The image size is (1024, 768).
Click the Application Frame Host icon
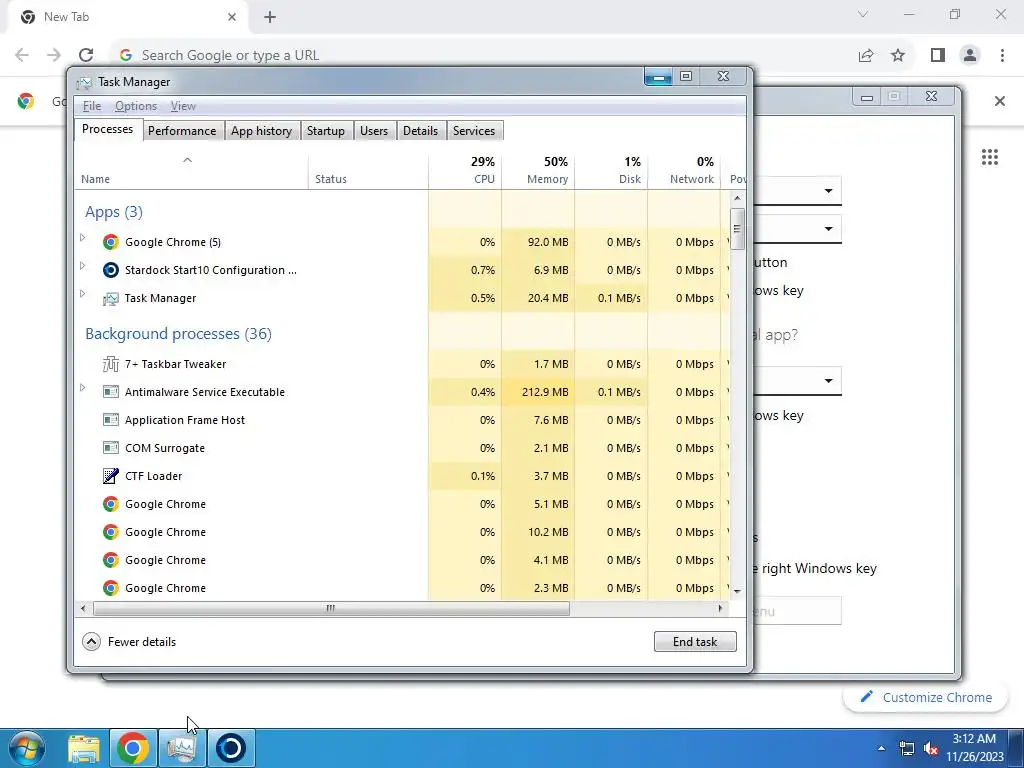pyautogui.click(x=110, y=421)
